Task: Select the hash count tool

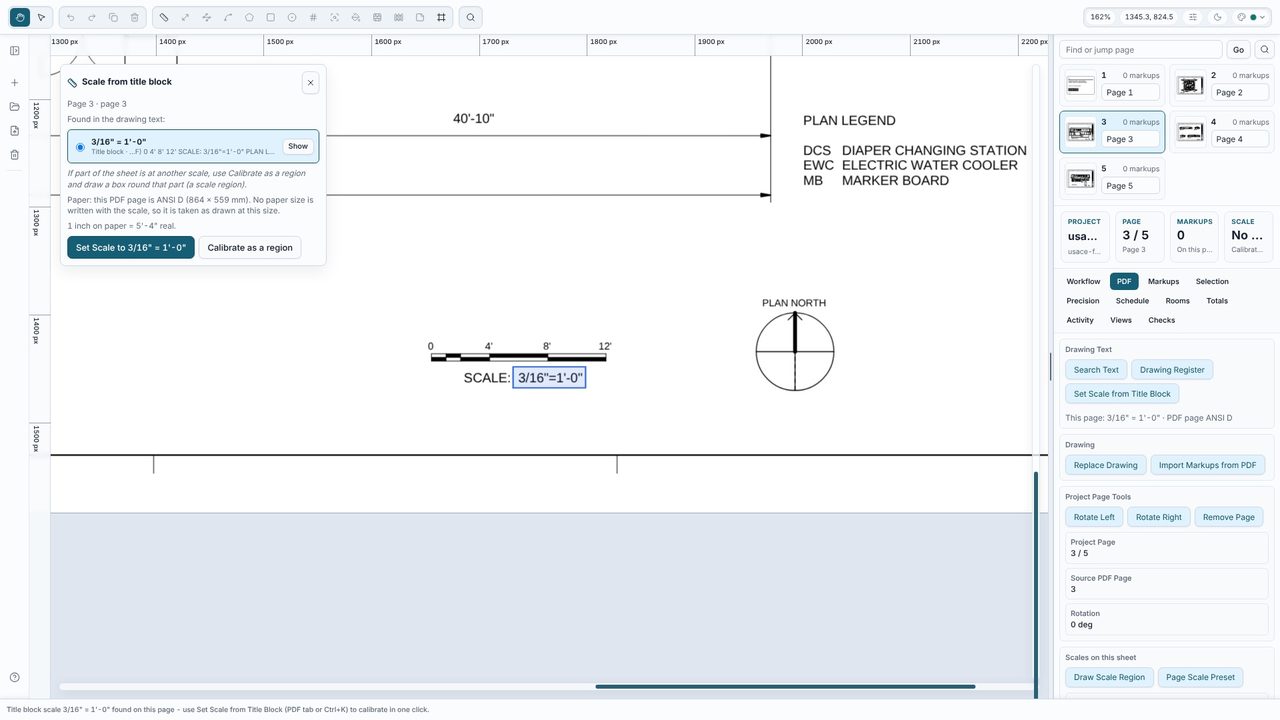Action: [313, 17]
